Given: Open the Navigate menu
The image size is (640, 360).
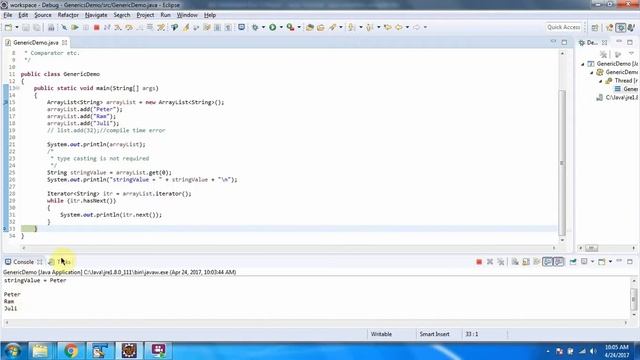Looking at the screenshot, I should point(96,15).
